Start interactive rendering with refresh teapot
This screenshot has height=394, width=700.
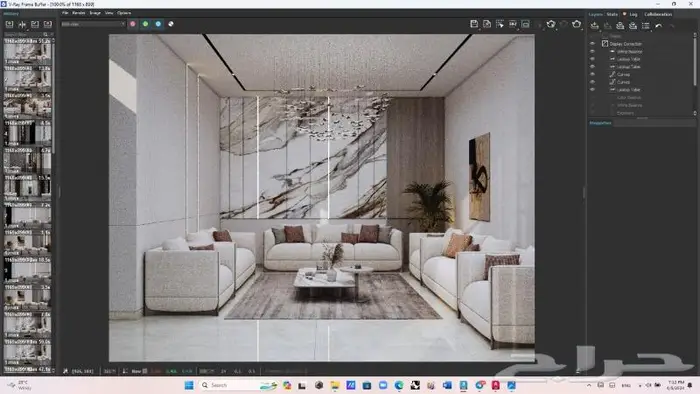[x=551, y=24]
